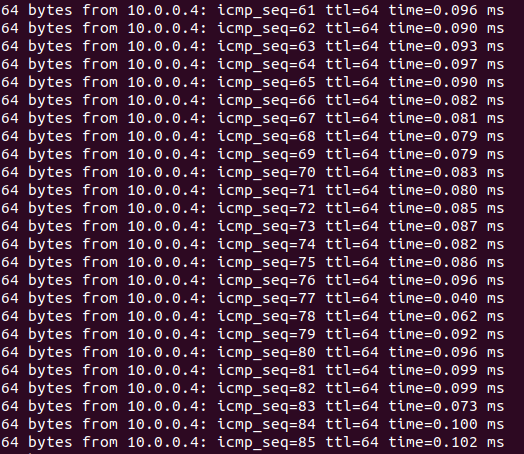Click the icmp_seq=73 text in output

tap(266, 227)
